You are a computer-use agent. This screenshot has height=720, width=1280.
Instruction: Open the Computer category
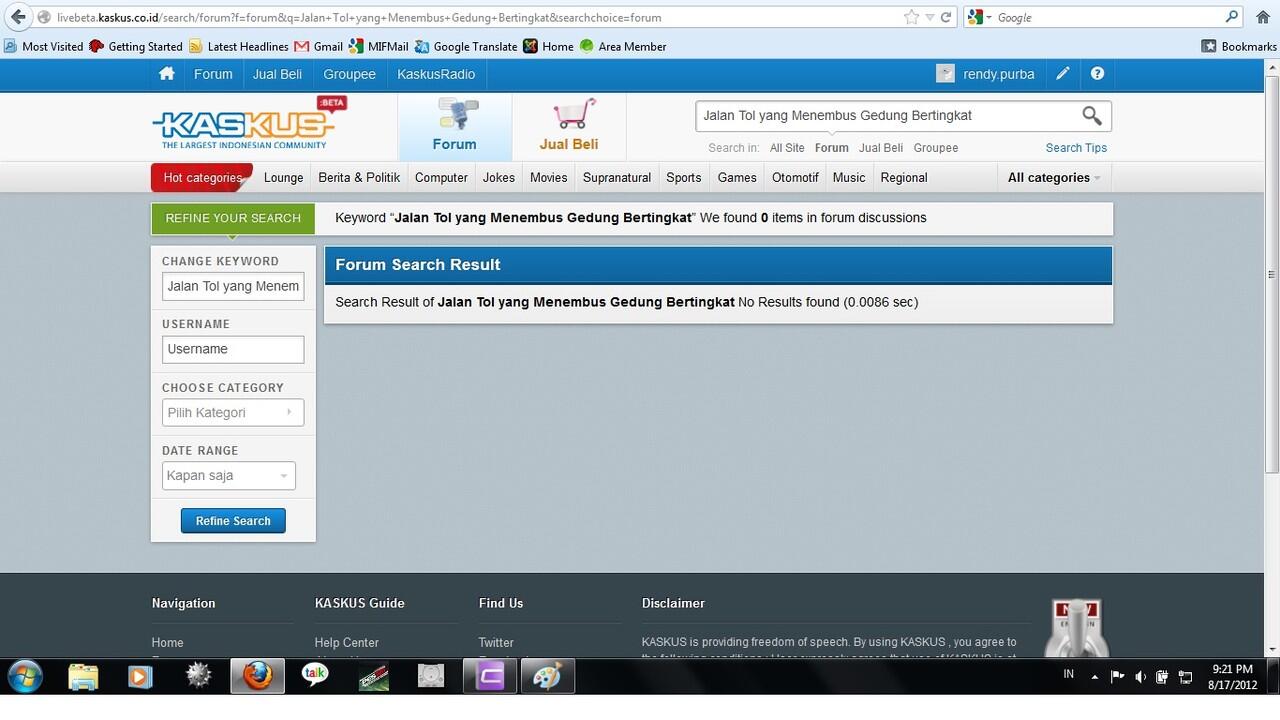[x=441, y=178]
